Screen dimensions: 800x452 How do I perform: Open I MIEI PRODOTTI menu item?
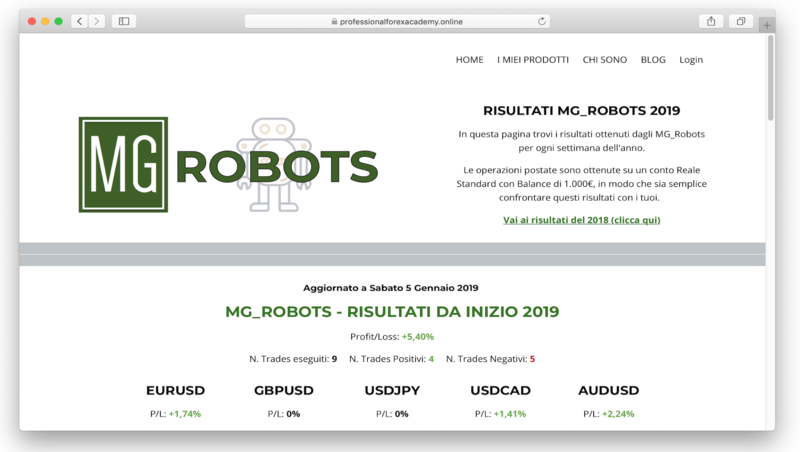[533, 60]
